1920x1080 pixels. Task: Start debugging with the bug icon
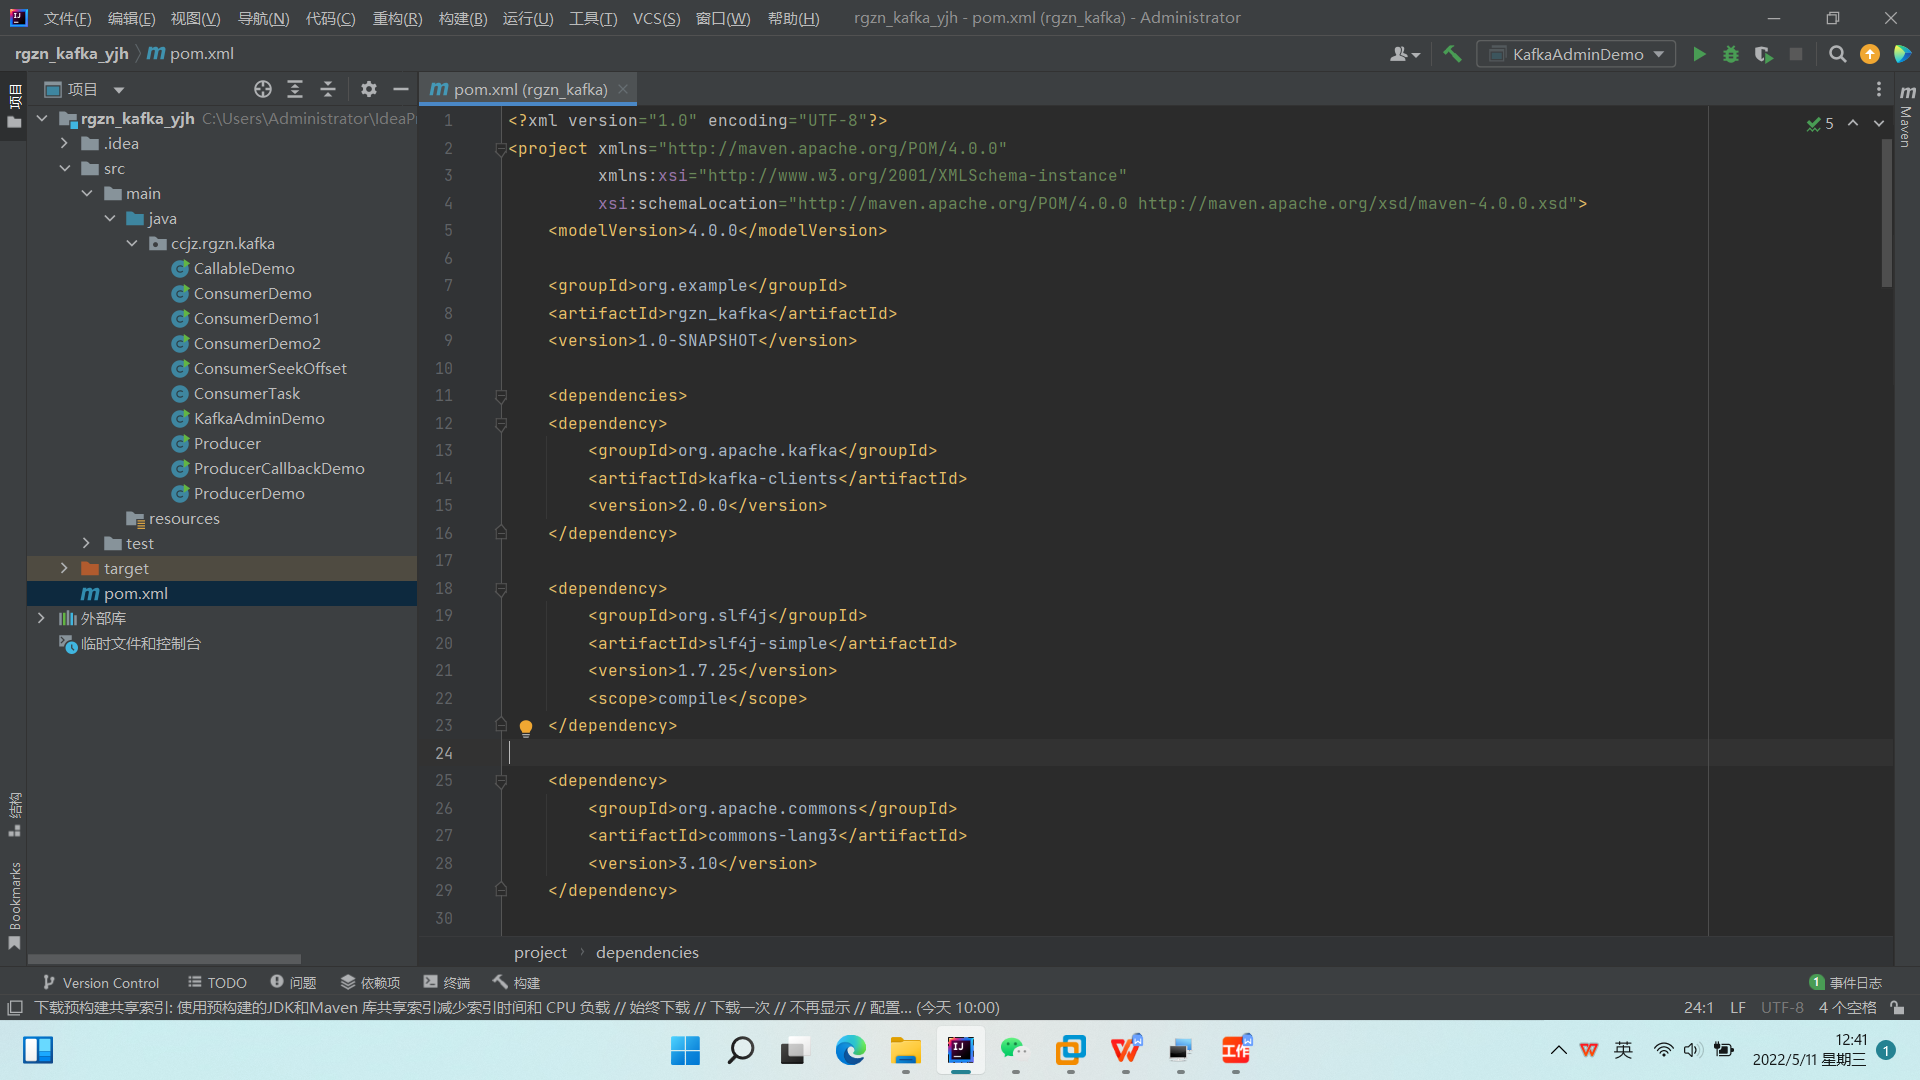1731,54
